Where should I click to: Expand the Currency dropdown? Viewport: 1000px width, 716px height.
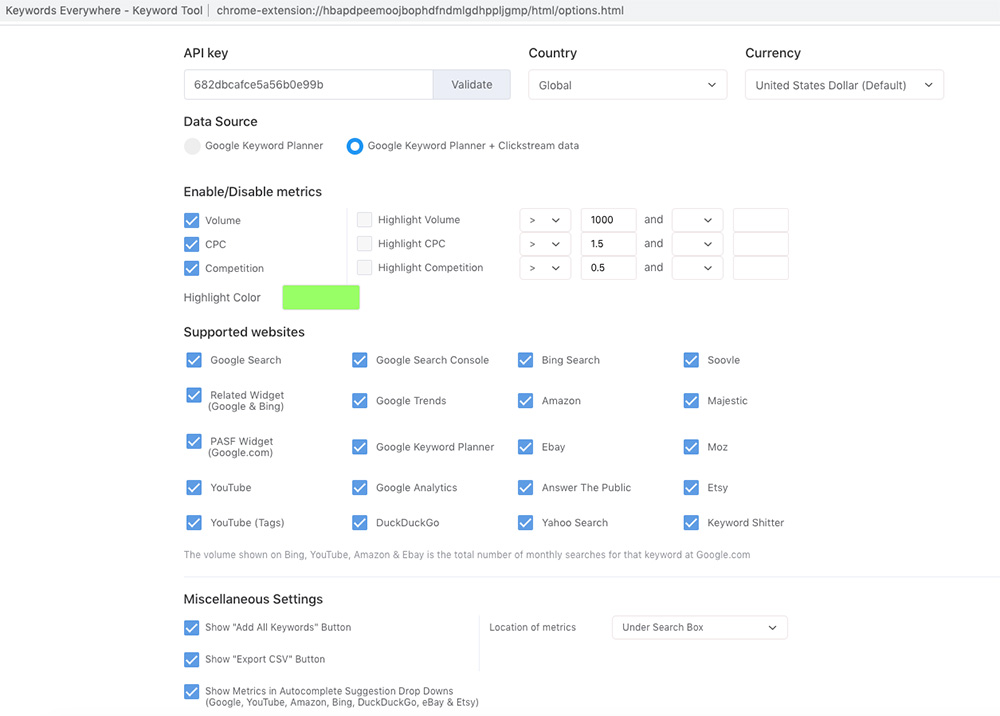[844, 85]
